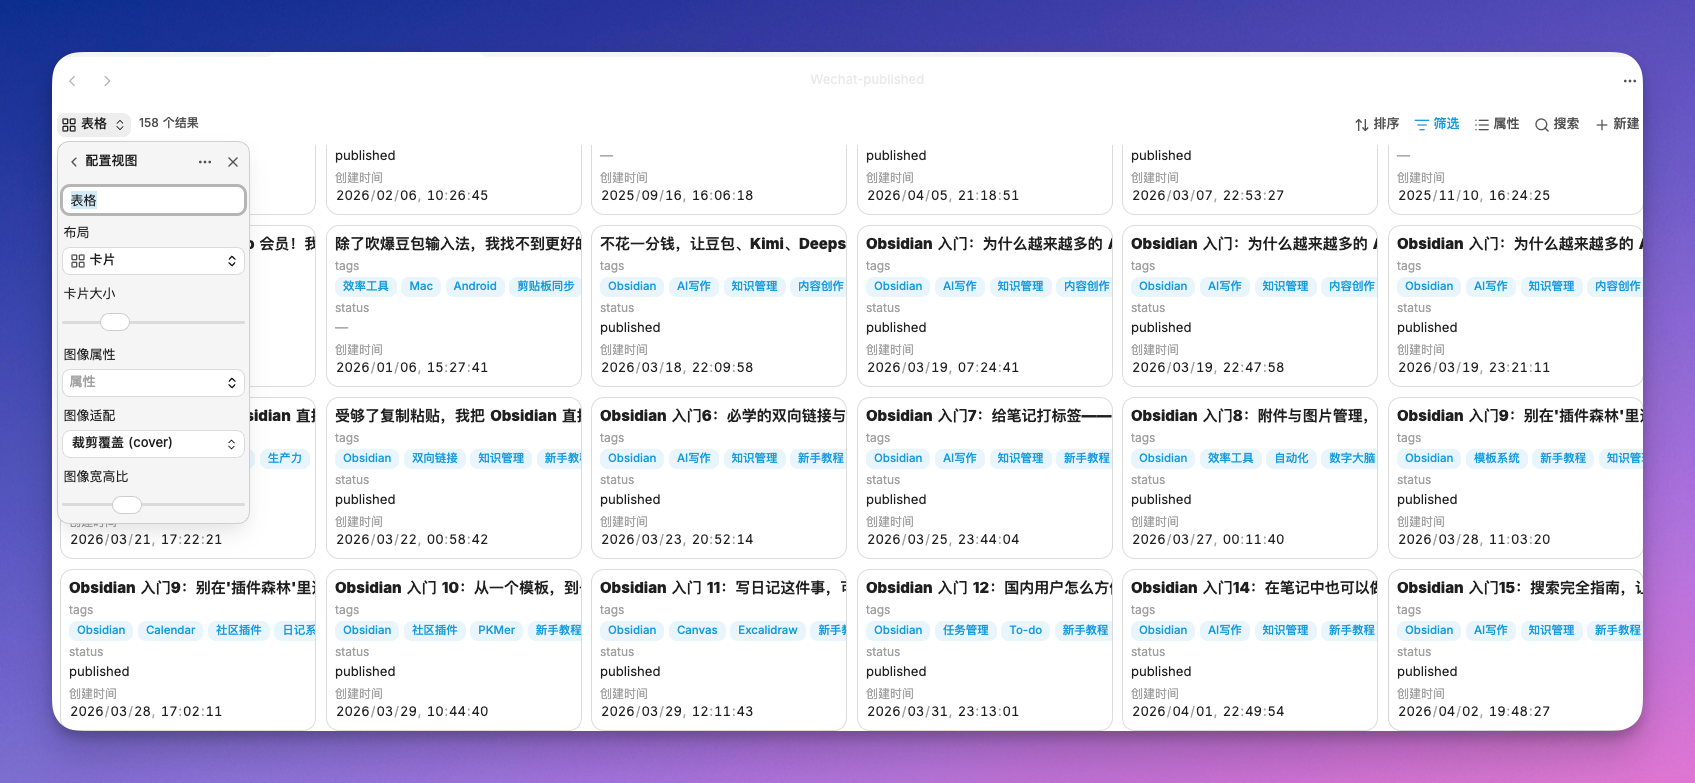Open the 图像属性 property dropdown
Viewport: 1695px width, 783px height.
[153, 383]
